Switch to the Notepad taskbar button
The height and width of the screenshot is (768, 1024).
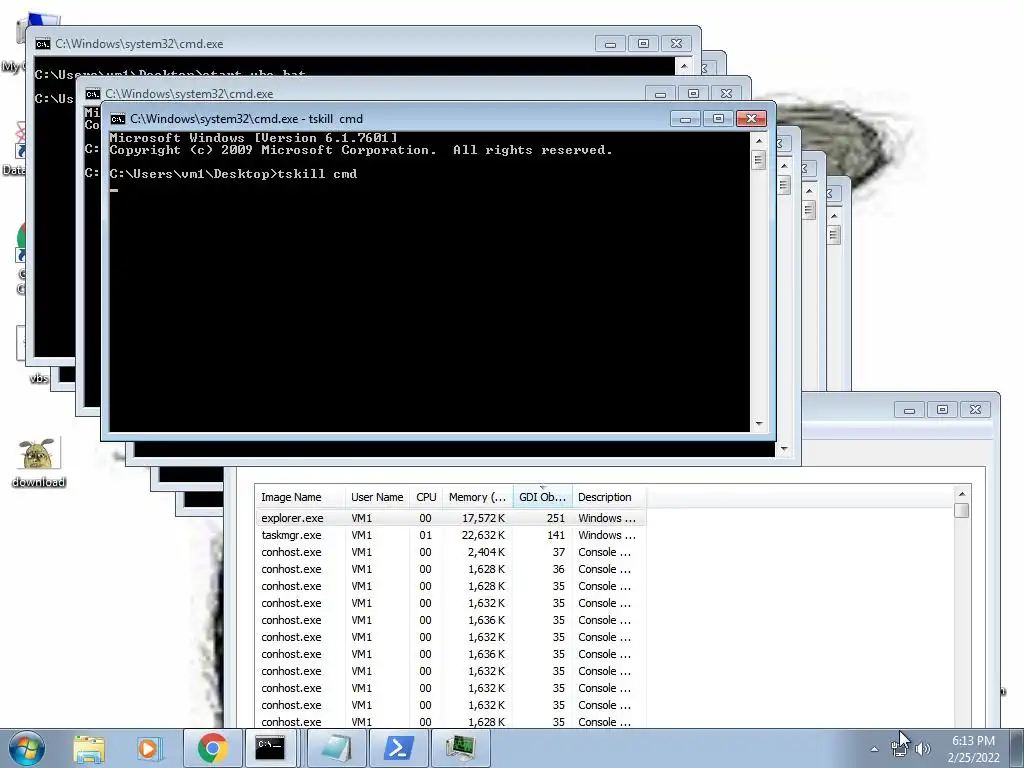click(336, 748)
